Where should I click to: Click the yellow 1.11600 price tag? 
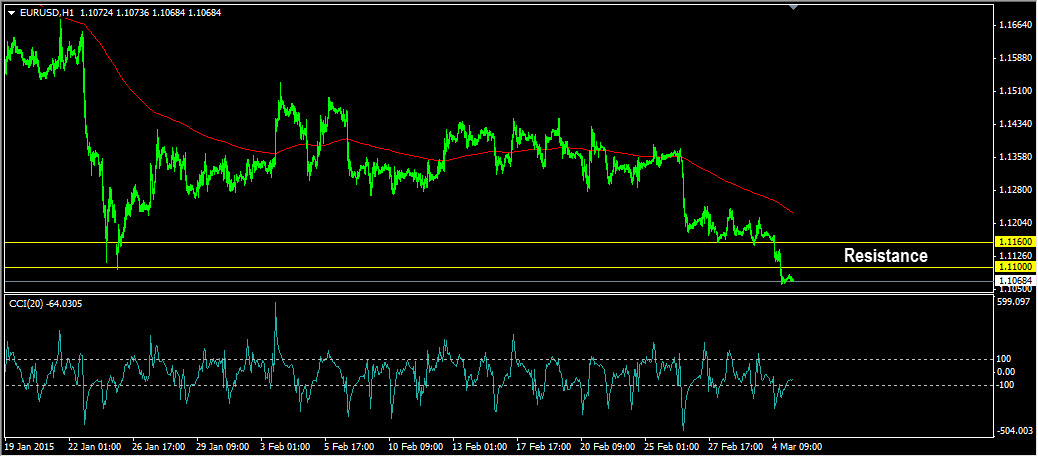1014,242
